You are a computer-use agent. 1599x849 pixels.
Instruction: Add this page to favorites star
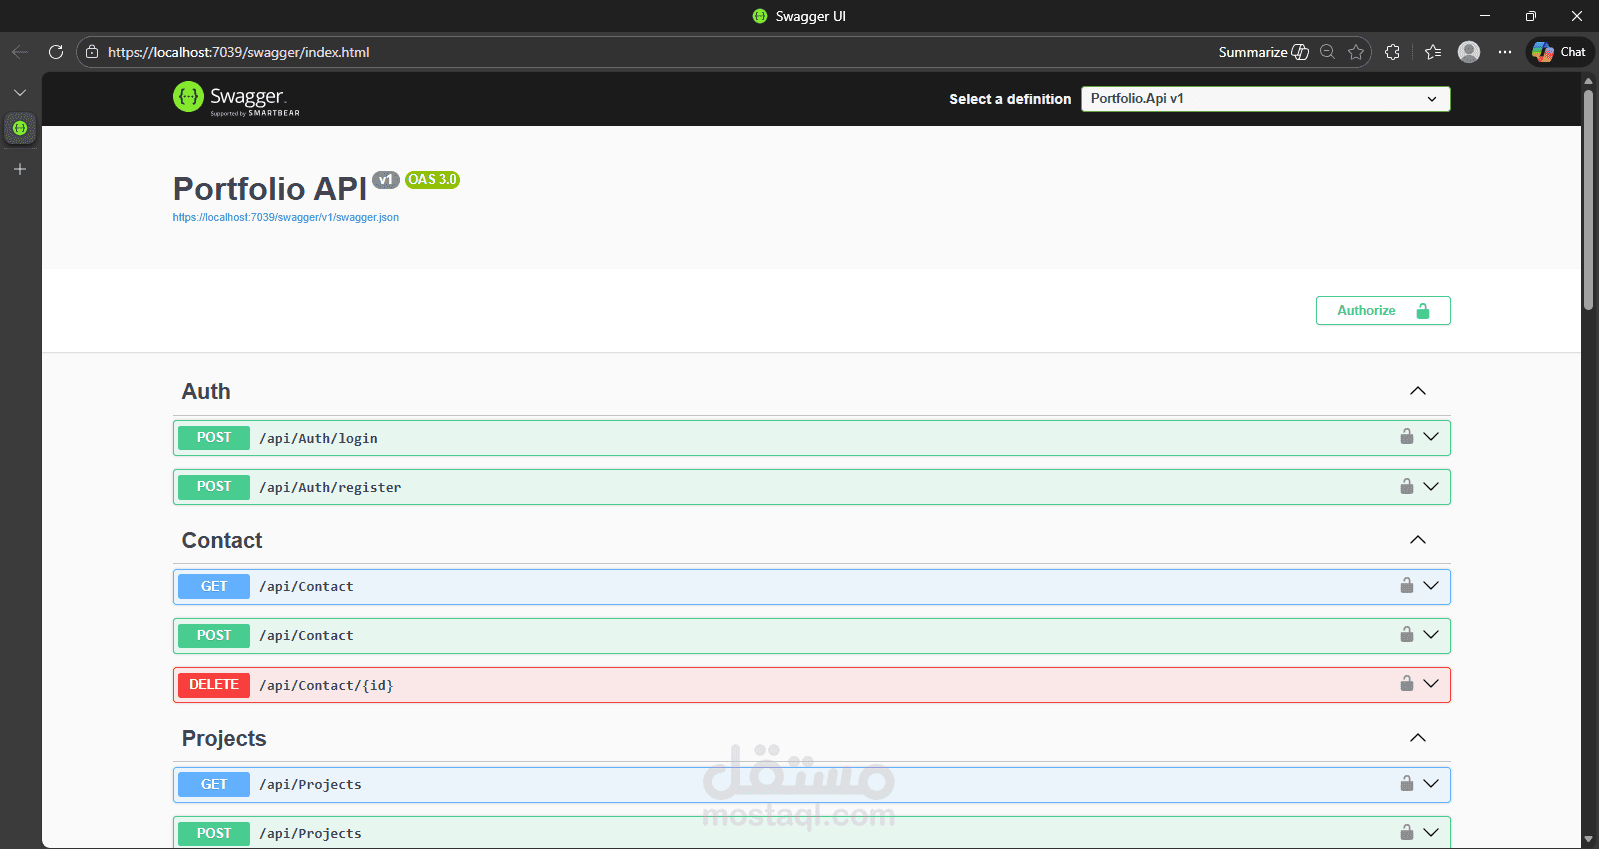click(1356, 52)
